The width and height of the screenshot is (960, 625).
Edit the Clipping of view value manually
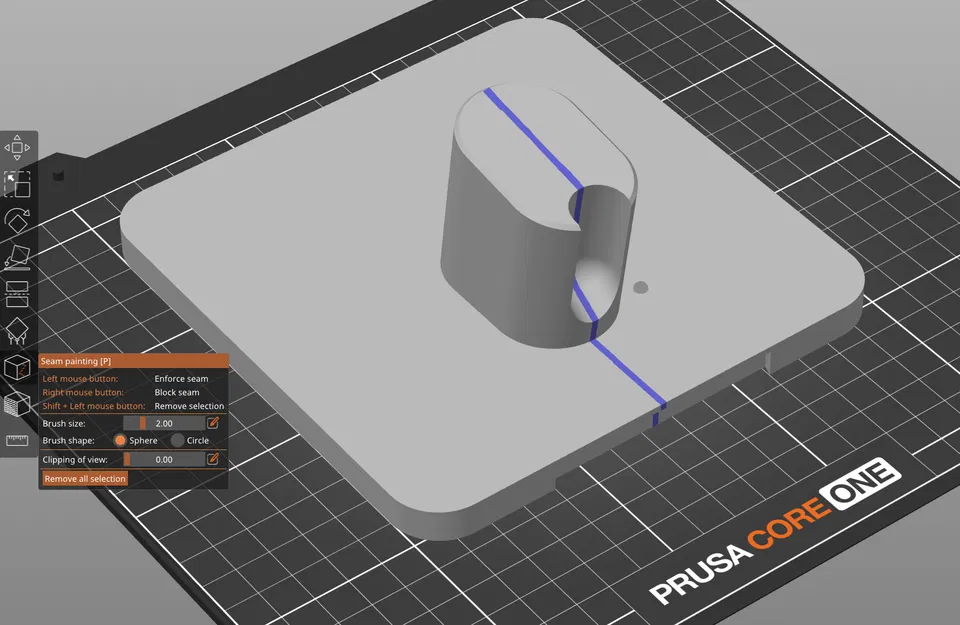pyautogui.click(x=213, y=459)
